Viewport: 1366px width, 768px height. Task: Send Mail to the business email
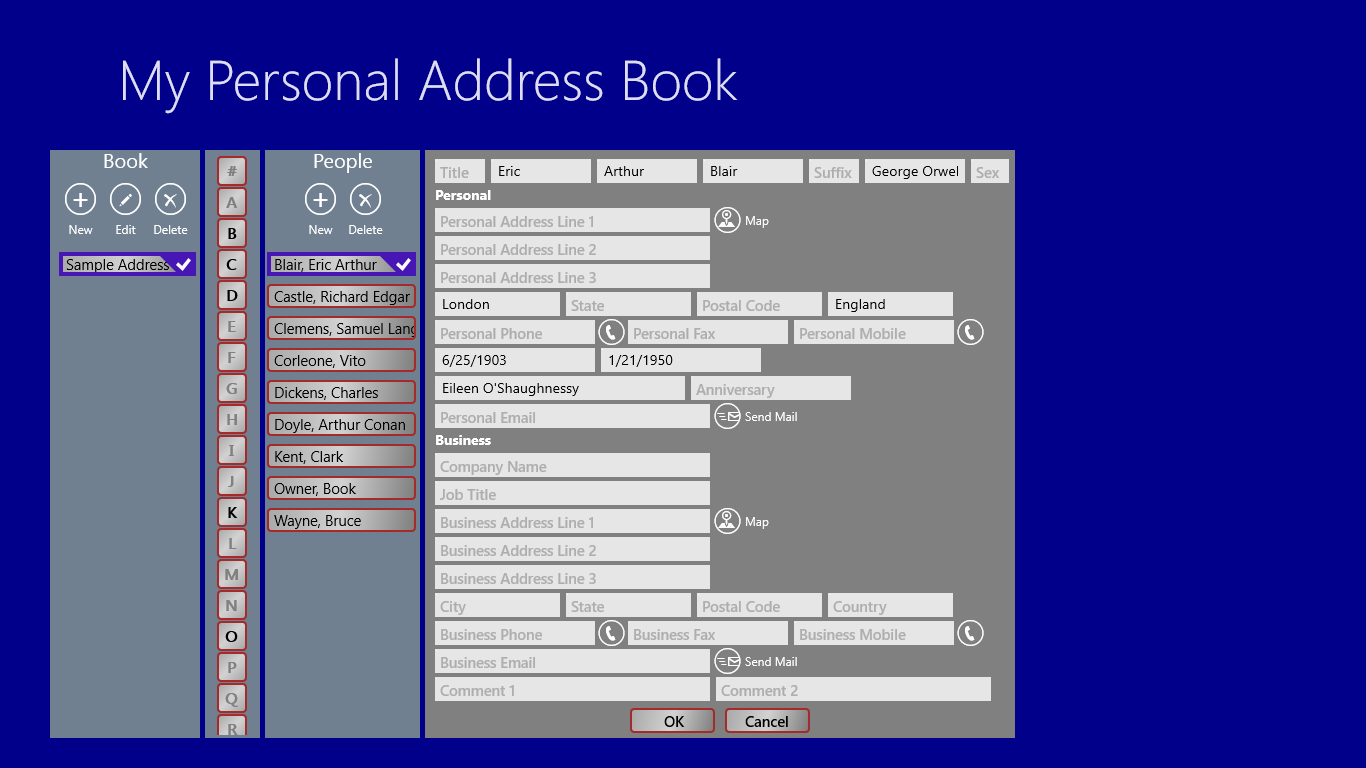(727, 660)
